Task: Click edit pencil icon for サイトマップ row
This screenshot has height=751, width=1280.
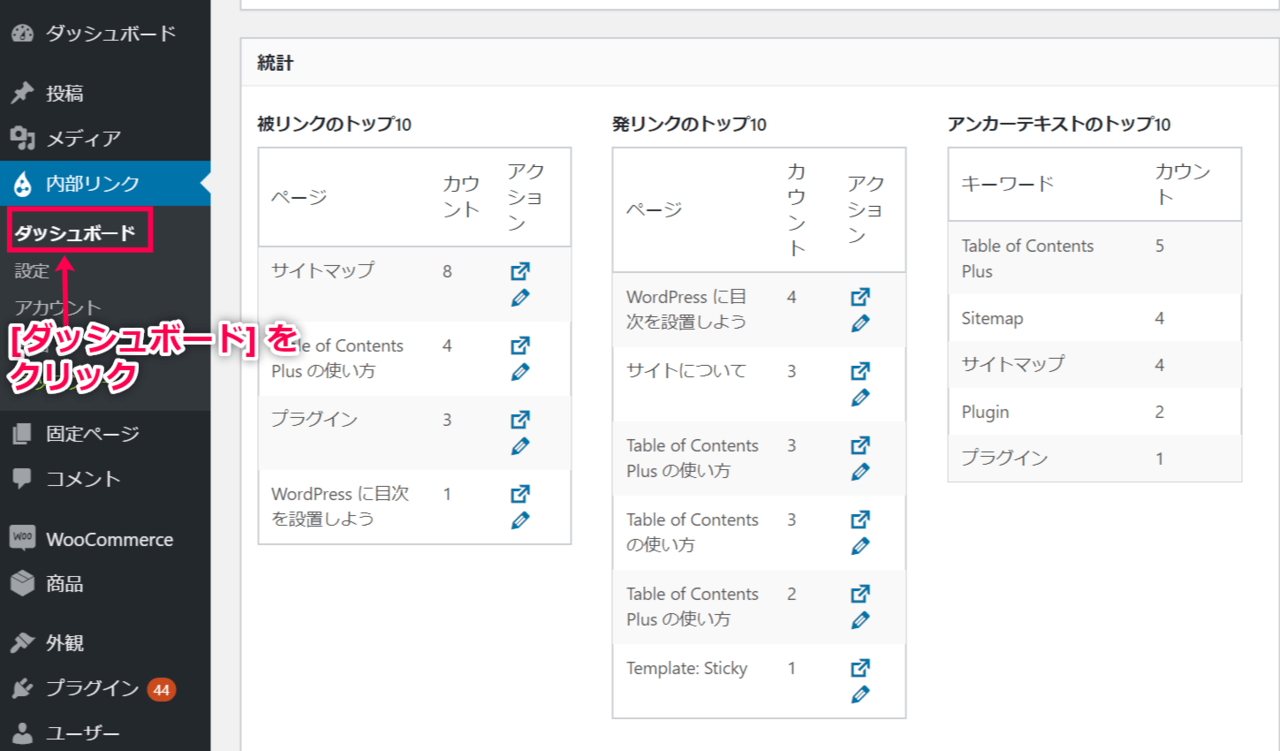Action: pos(520,298)
